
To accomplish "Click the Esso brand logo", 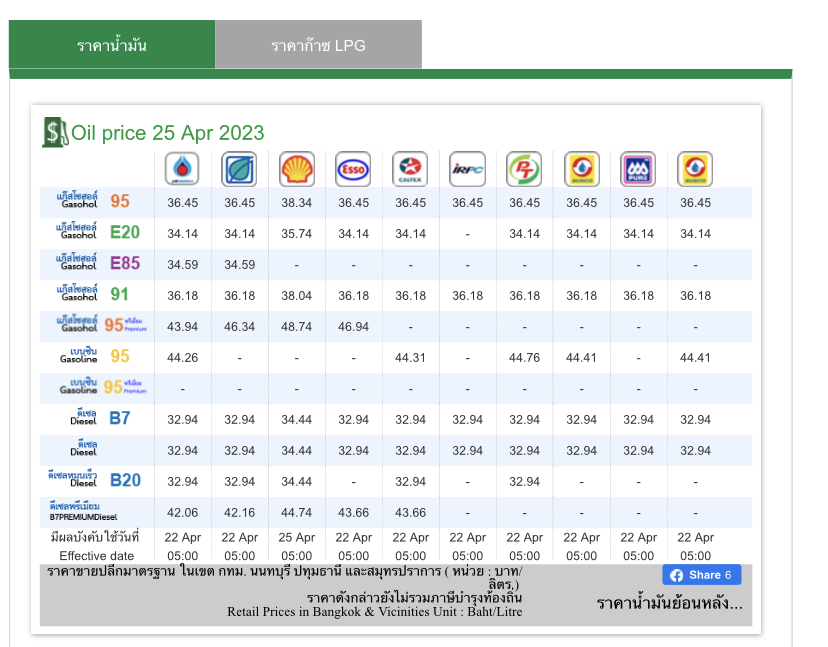I will (353, 169).
